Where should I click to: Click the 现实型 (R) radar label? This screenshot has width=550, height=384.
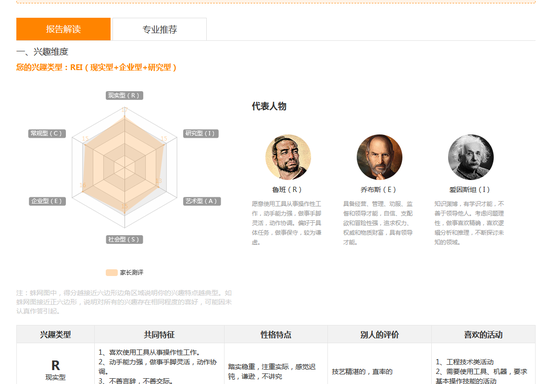[x=125, y=95]
